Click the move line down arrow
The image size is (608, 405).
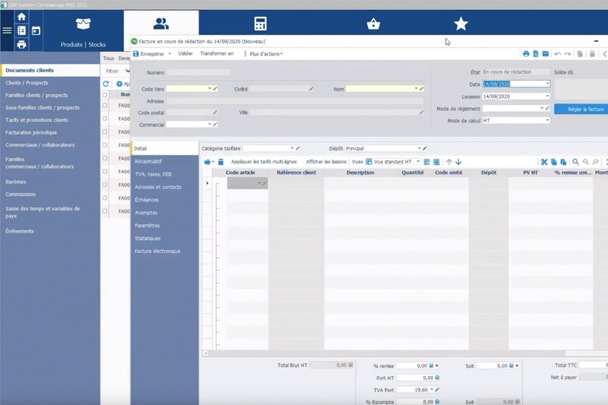pos(458,161)
